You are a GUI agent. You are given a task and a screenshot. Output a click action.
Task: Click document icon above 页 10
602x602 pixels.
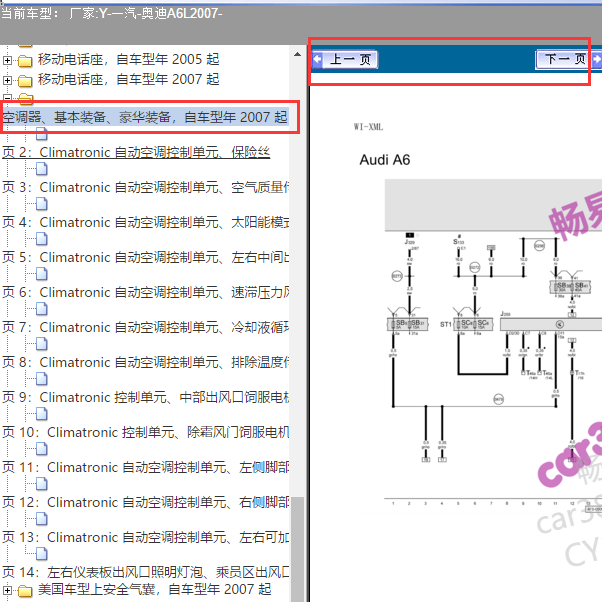click(x=42, y=414)
